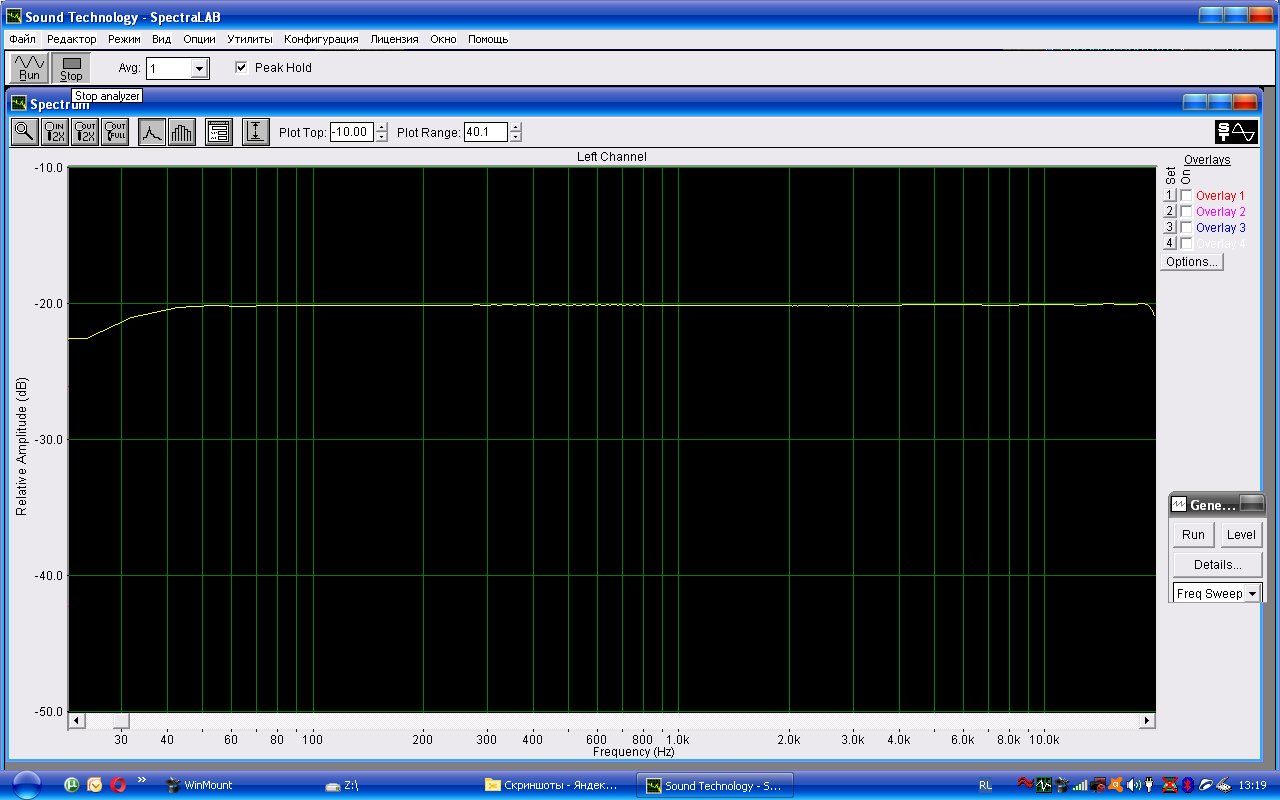Zoom out 2X on the spectrum plot

click(x=85, y=132)
